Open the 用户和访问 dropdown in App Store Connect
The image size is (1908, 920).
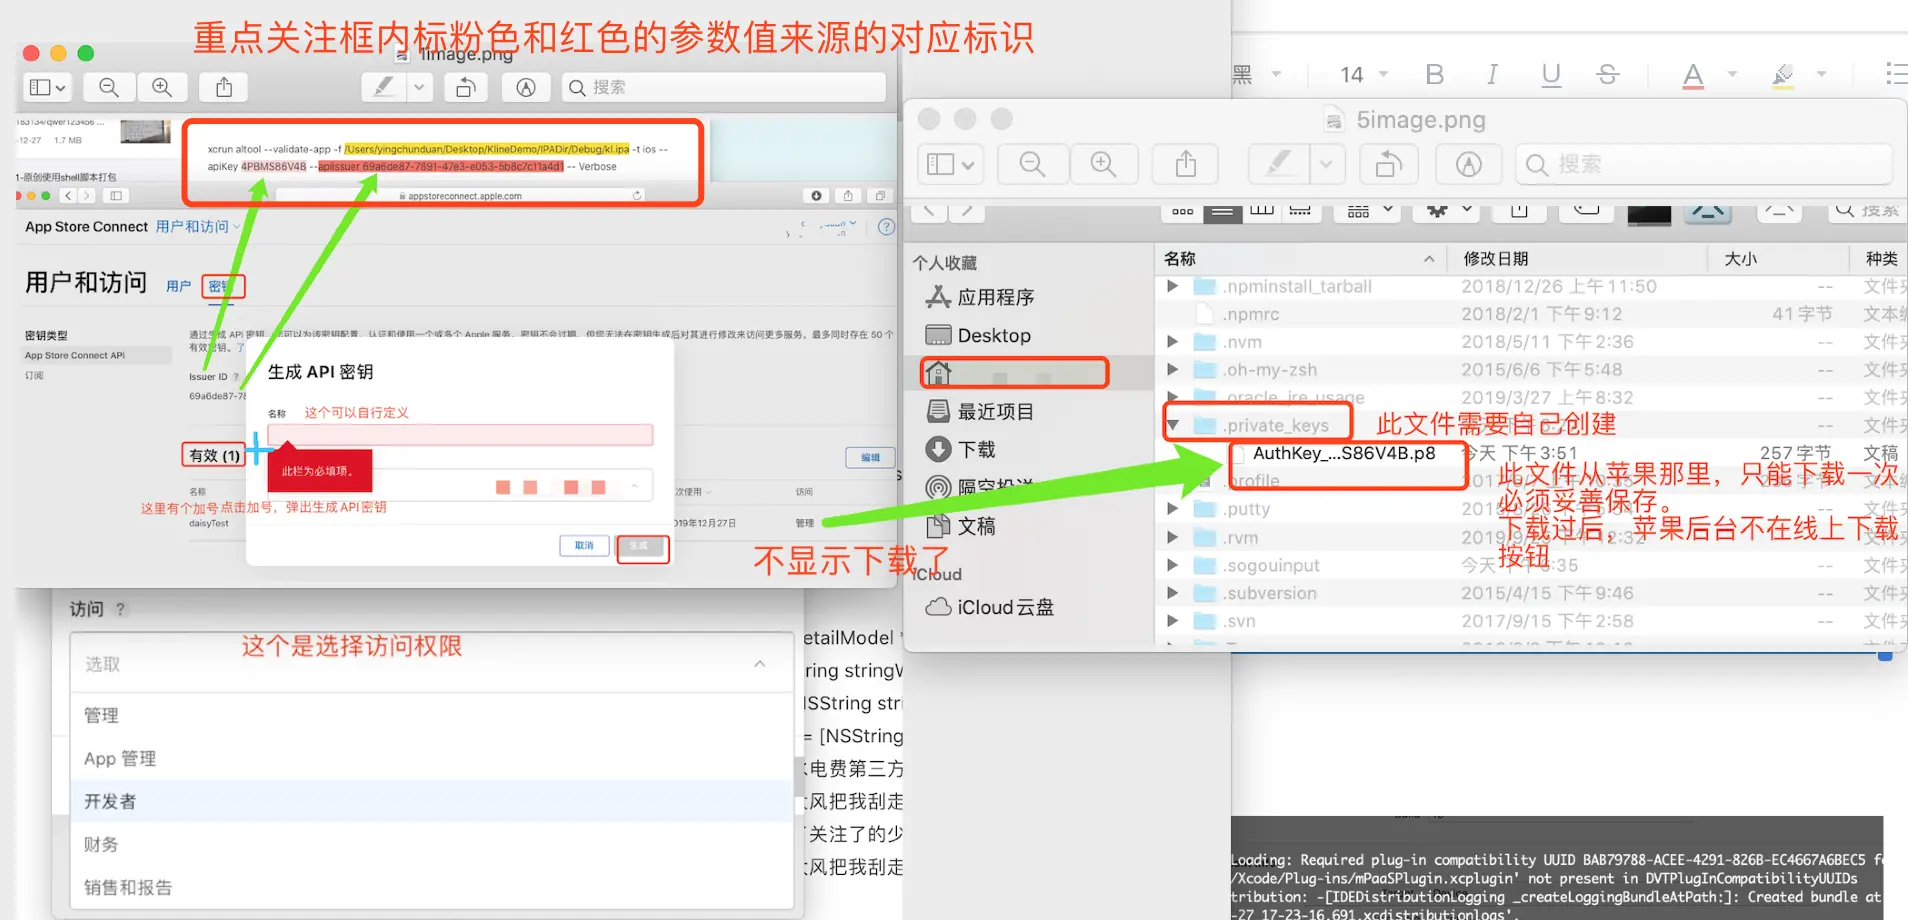click(198, 227)
